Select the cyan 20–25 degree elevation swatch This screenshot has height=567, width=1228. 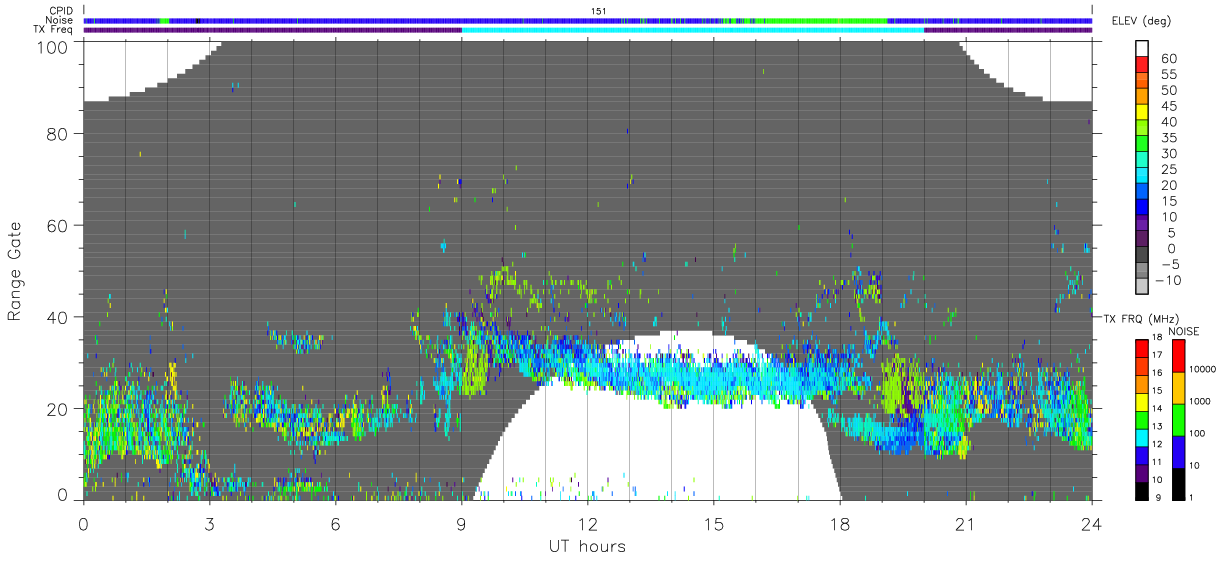[x=1143, y=177]
